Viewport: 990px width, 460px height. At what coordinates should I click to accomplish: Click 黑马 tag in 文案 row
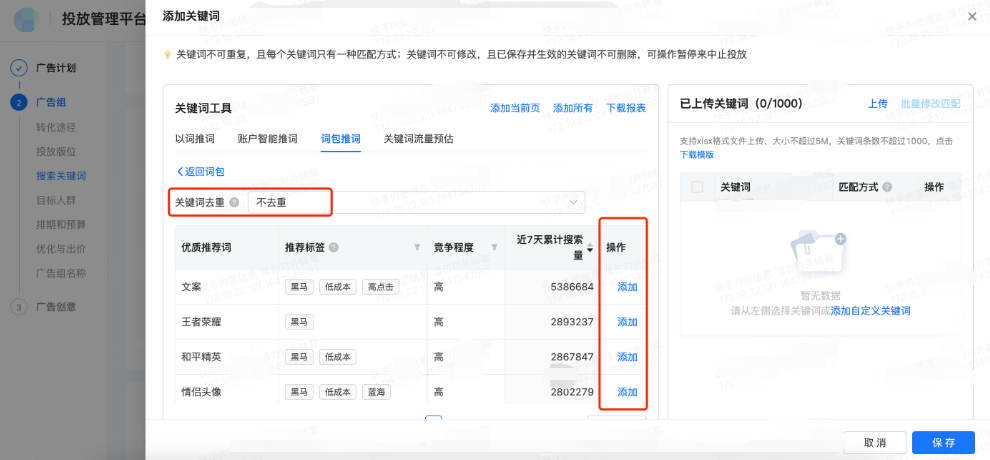[x=299, y=287]
